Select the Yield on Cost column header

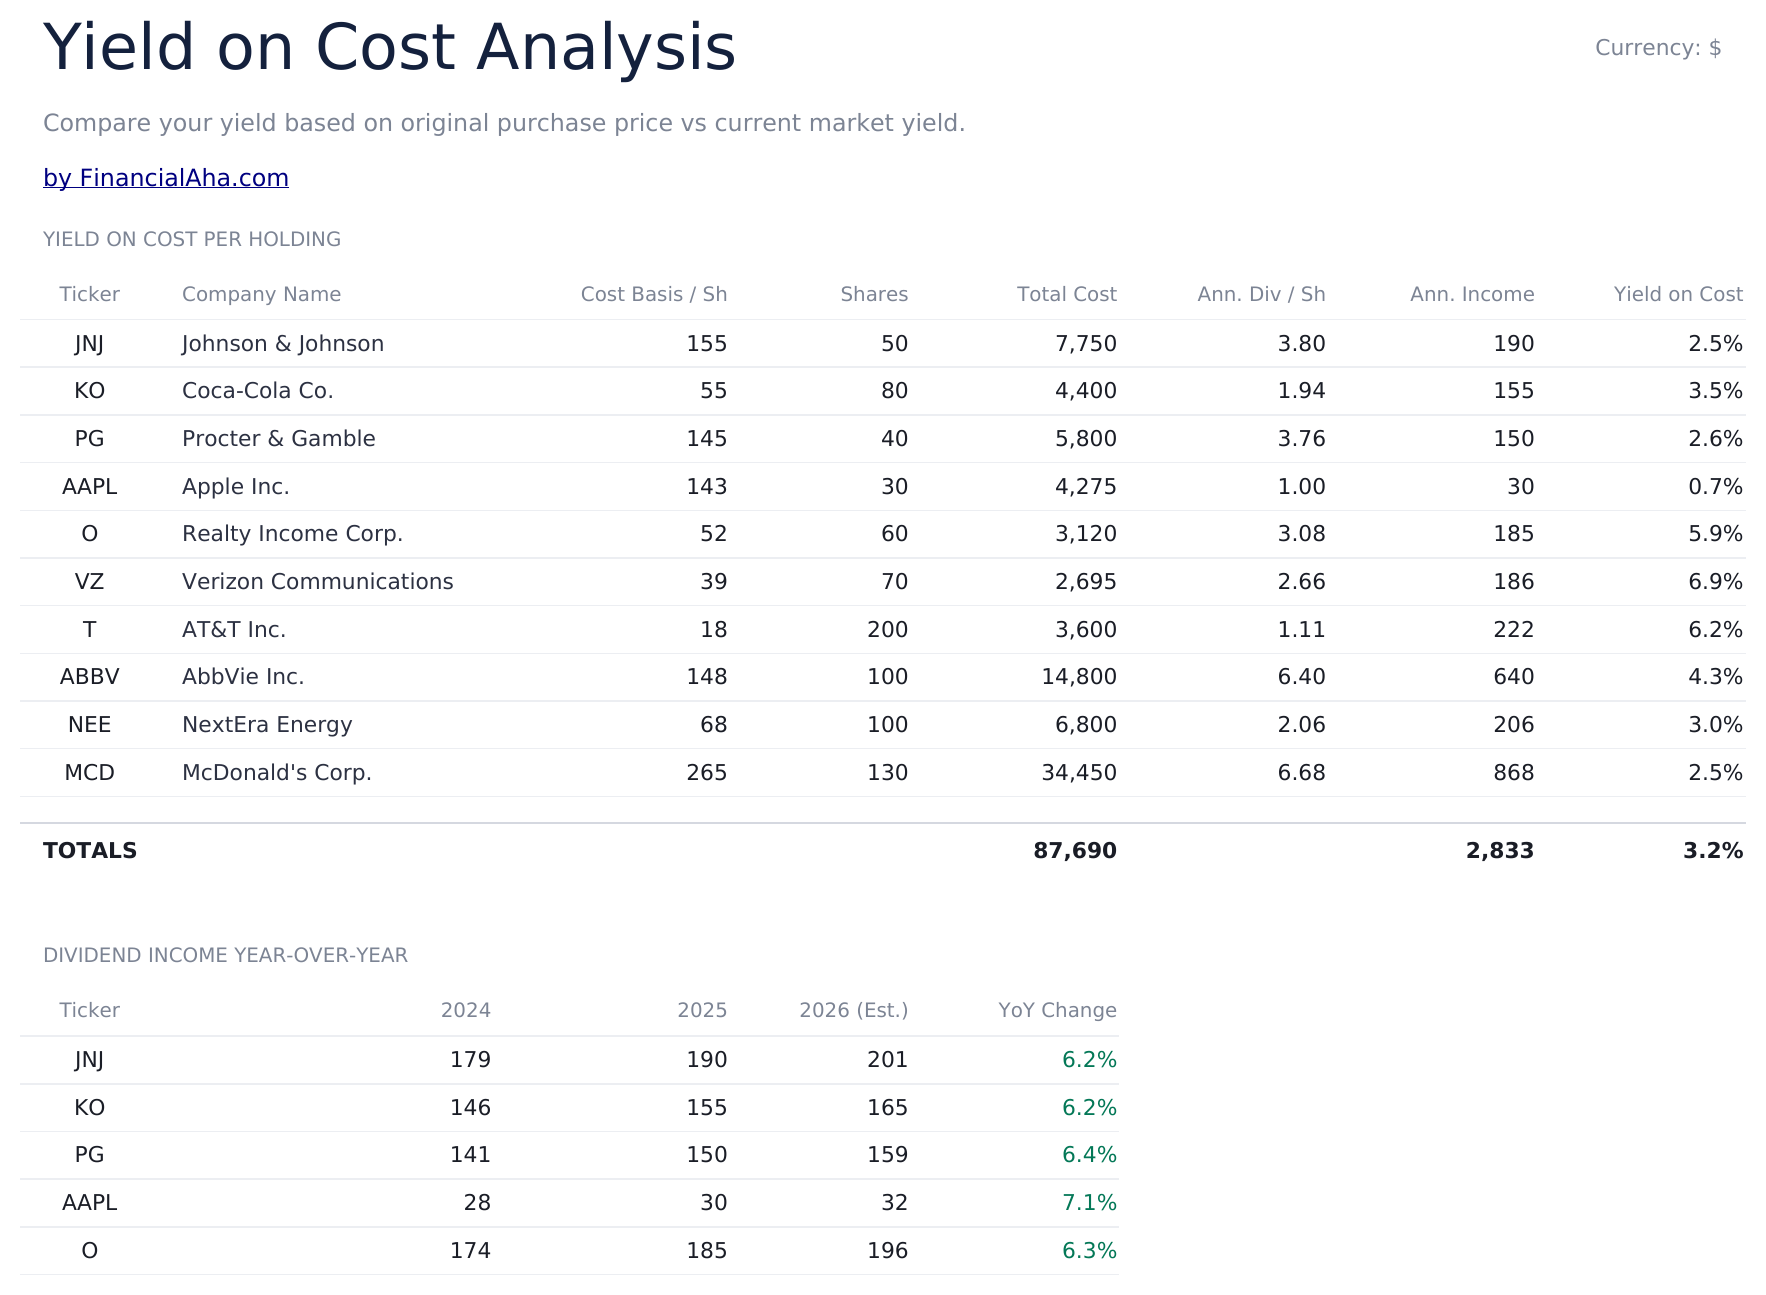[1678, 294]
